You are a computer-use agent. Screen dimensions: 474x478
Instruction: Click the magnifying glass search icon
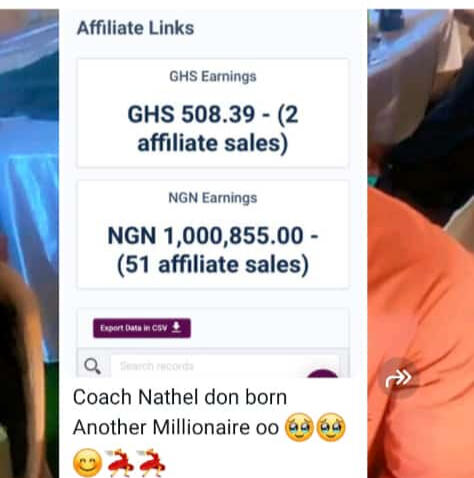click(x=92, y=366)
